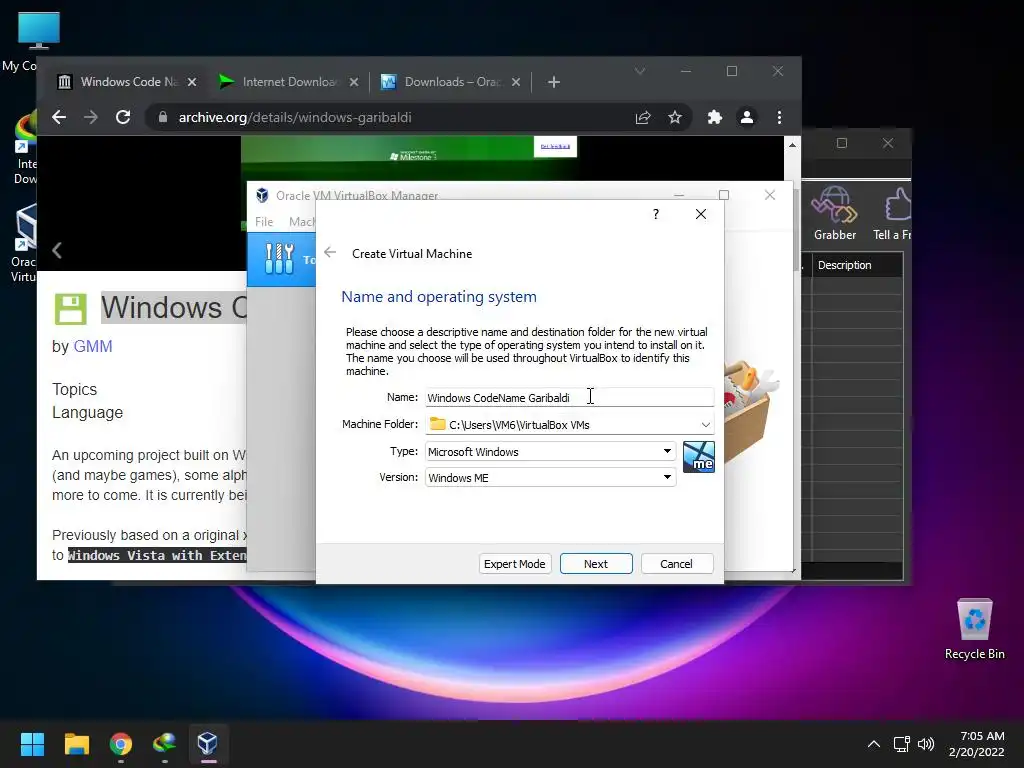Click the Windows ME OS type icon
The height and width of the screenshot is (768, 1024).
[698, 456]
